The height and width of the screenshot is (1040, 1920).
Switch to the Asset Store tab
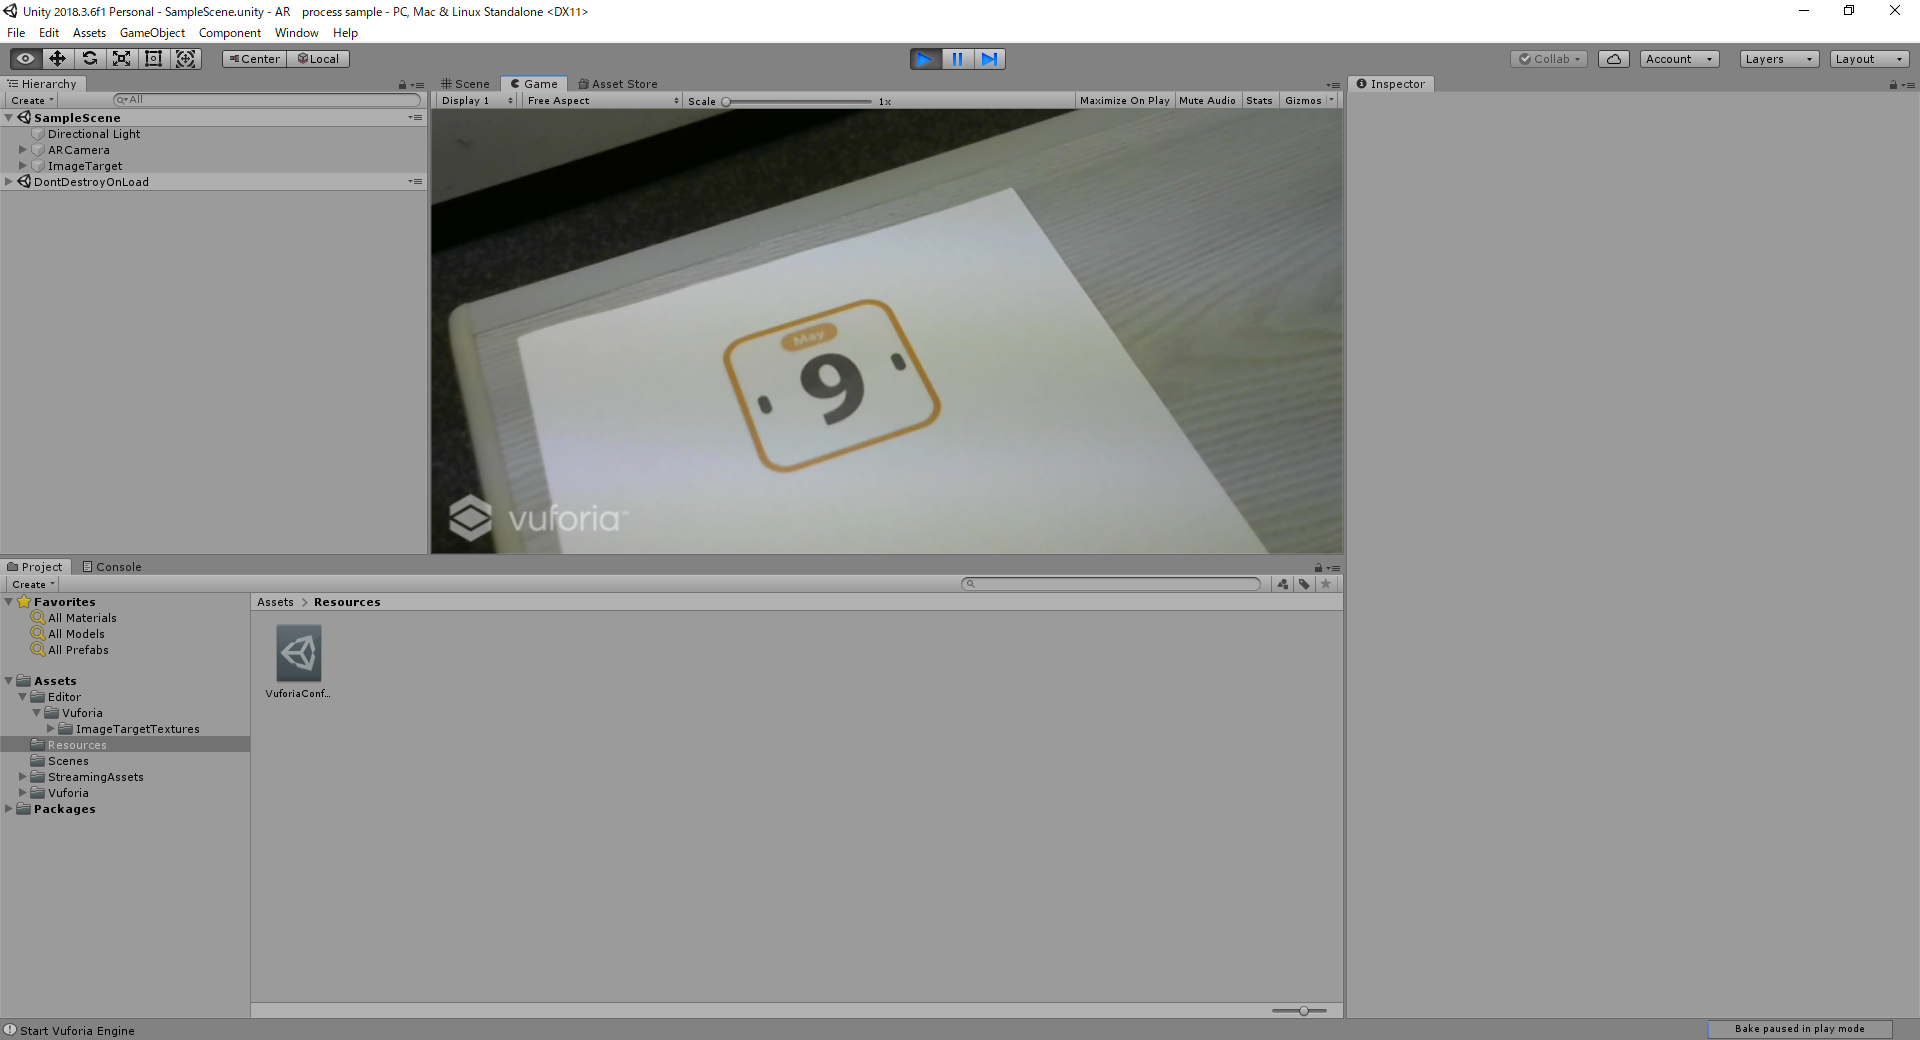[618, 84]
